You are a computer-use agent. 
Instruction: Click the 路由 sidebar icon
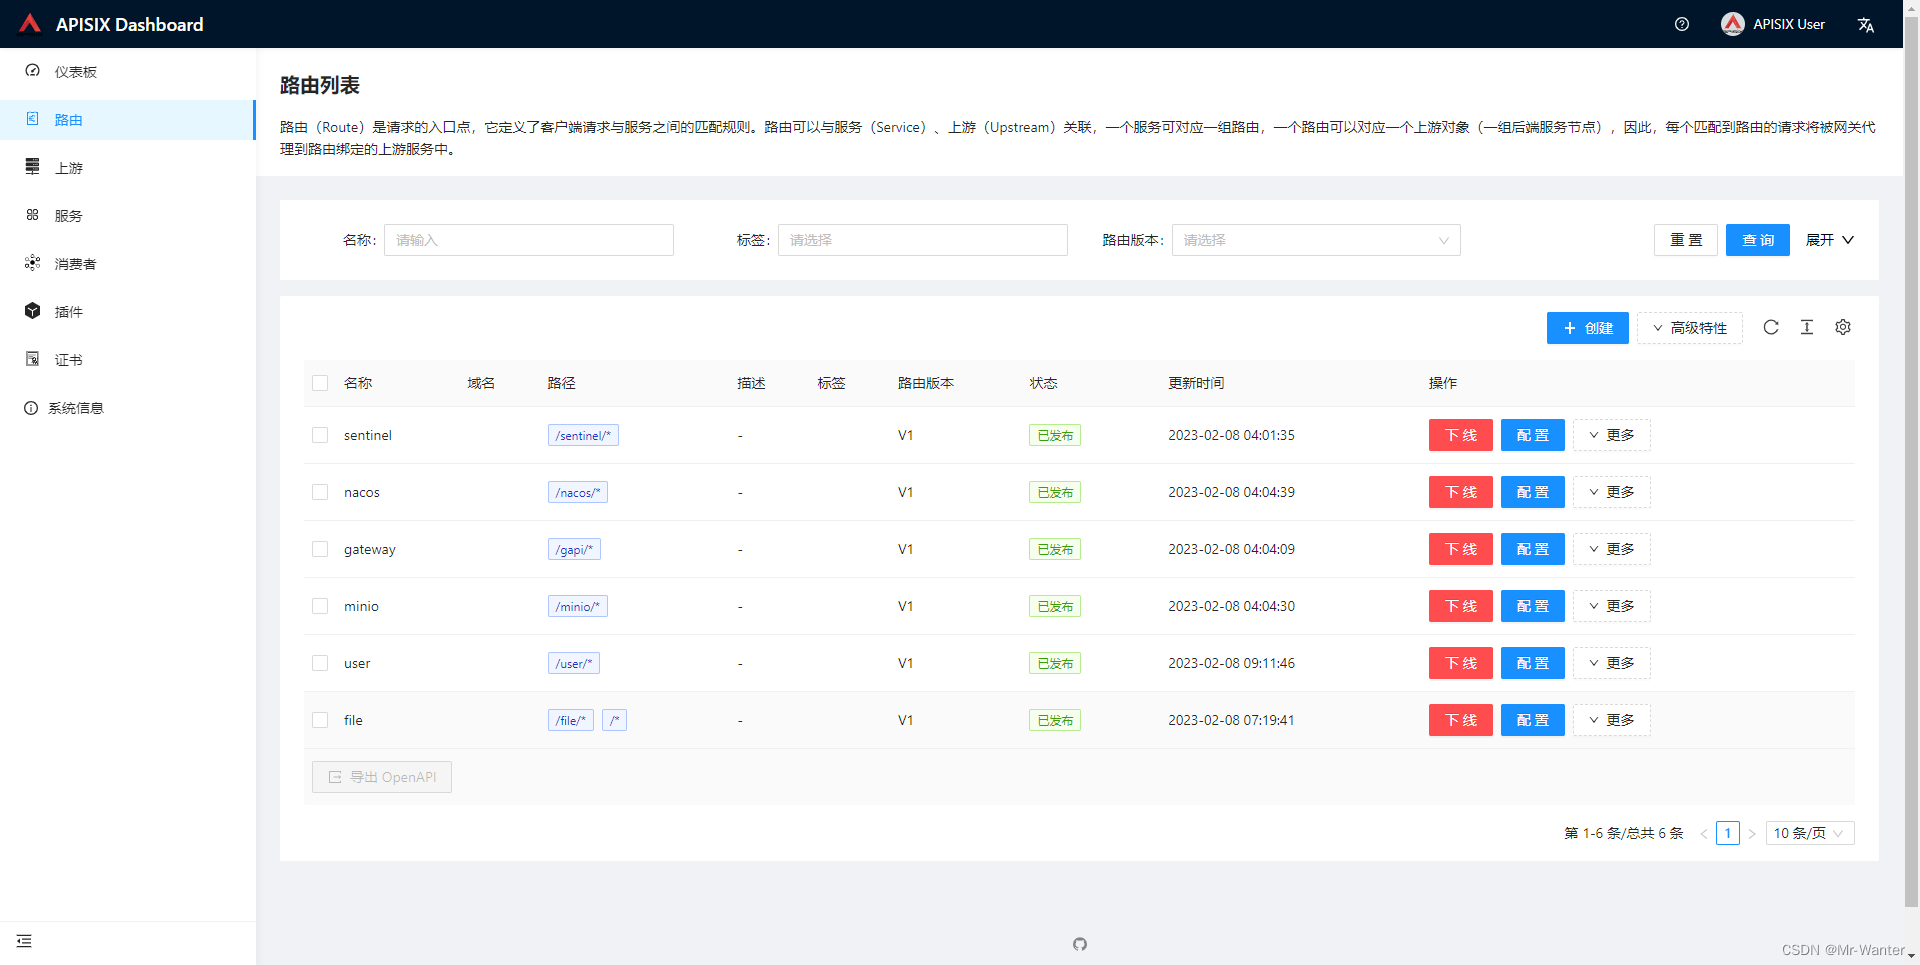tap(32, 119)
